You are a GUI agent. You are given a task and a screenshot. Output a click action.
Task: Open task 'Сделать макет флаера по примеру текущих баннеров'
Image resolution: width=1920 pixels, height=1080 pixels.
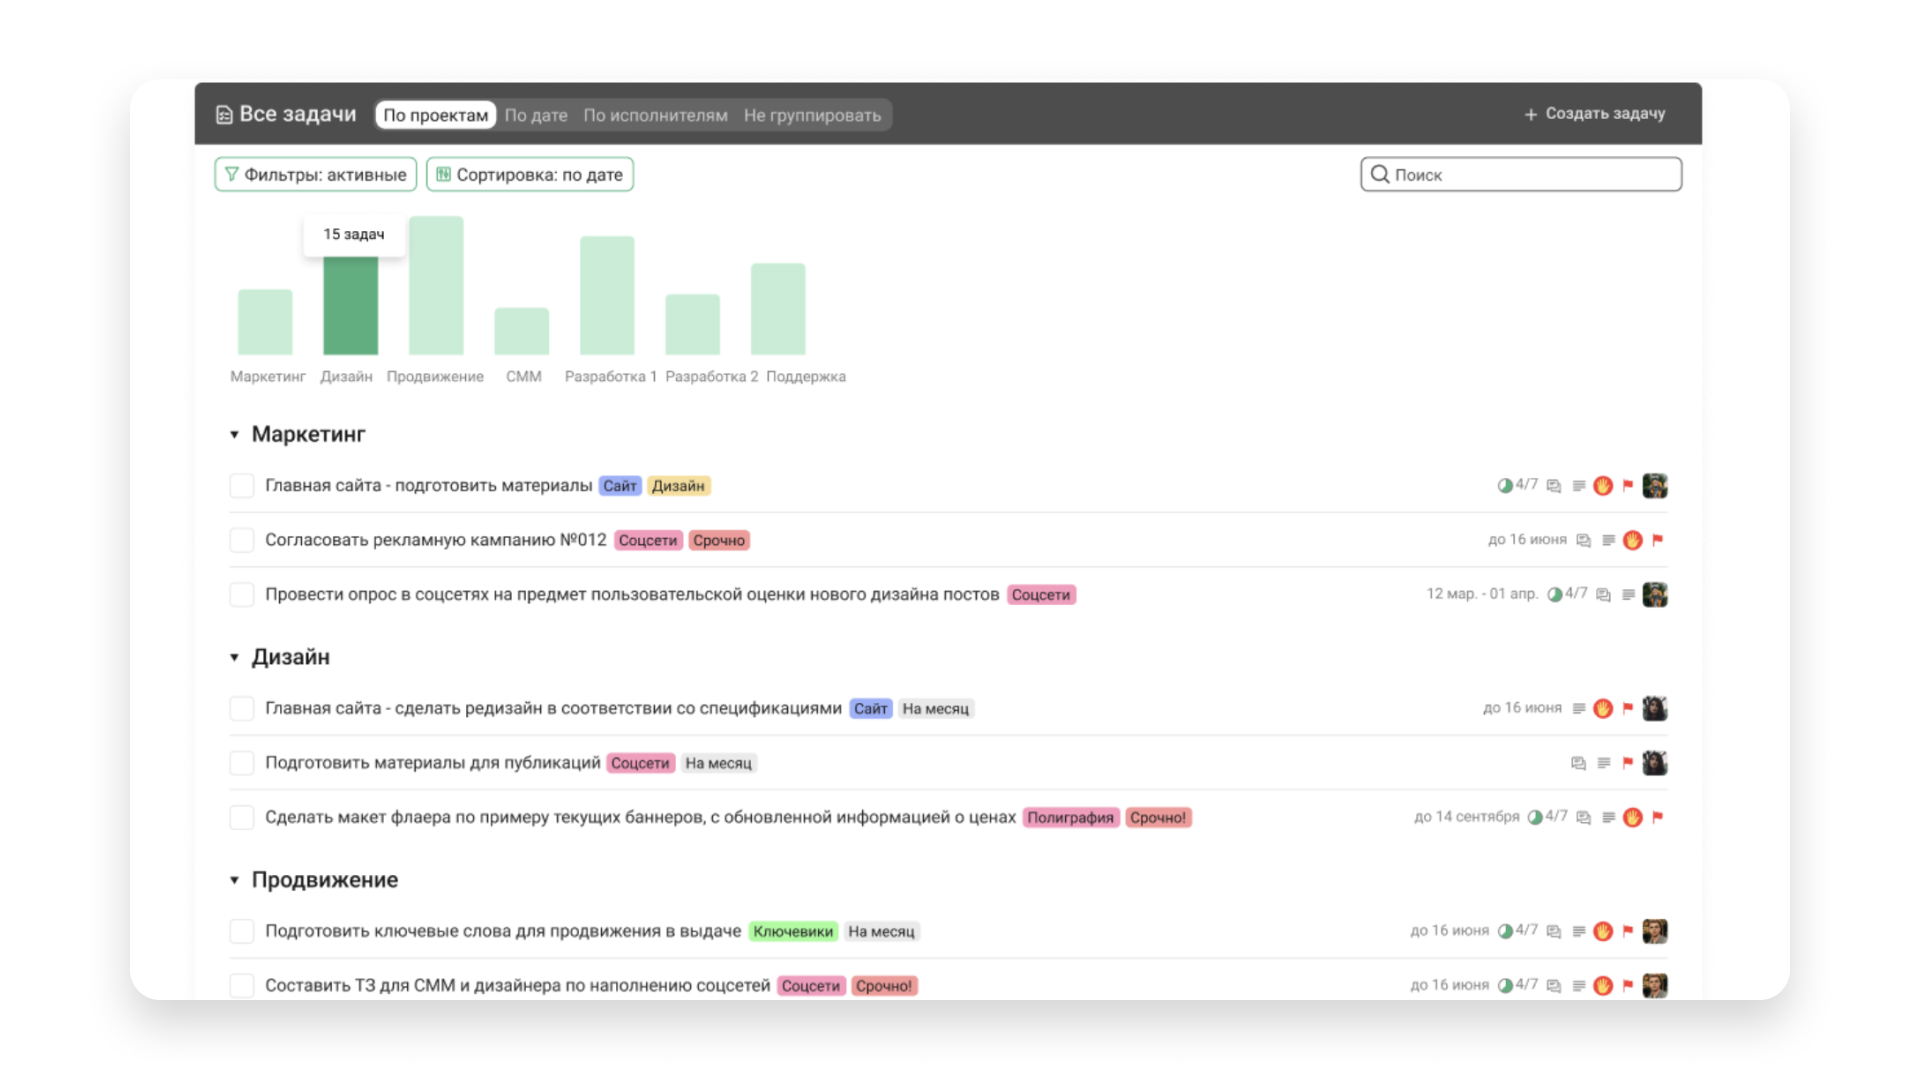[640, 817]
